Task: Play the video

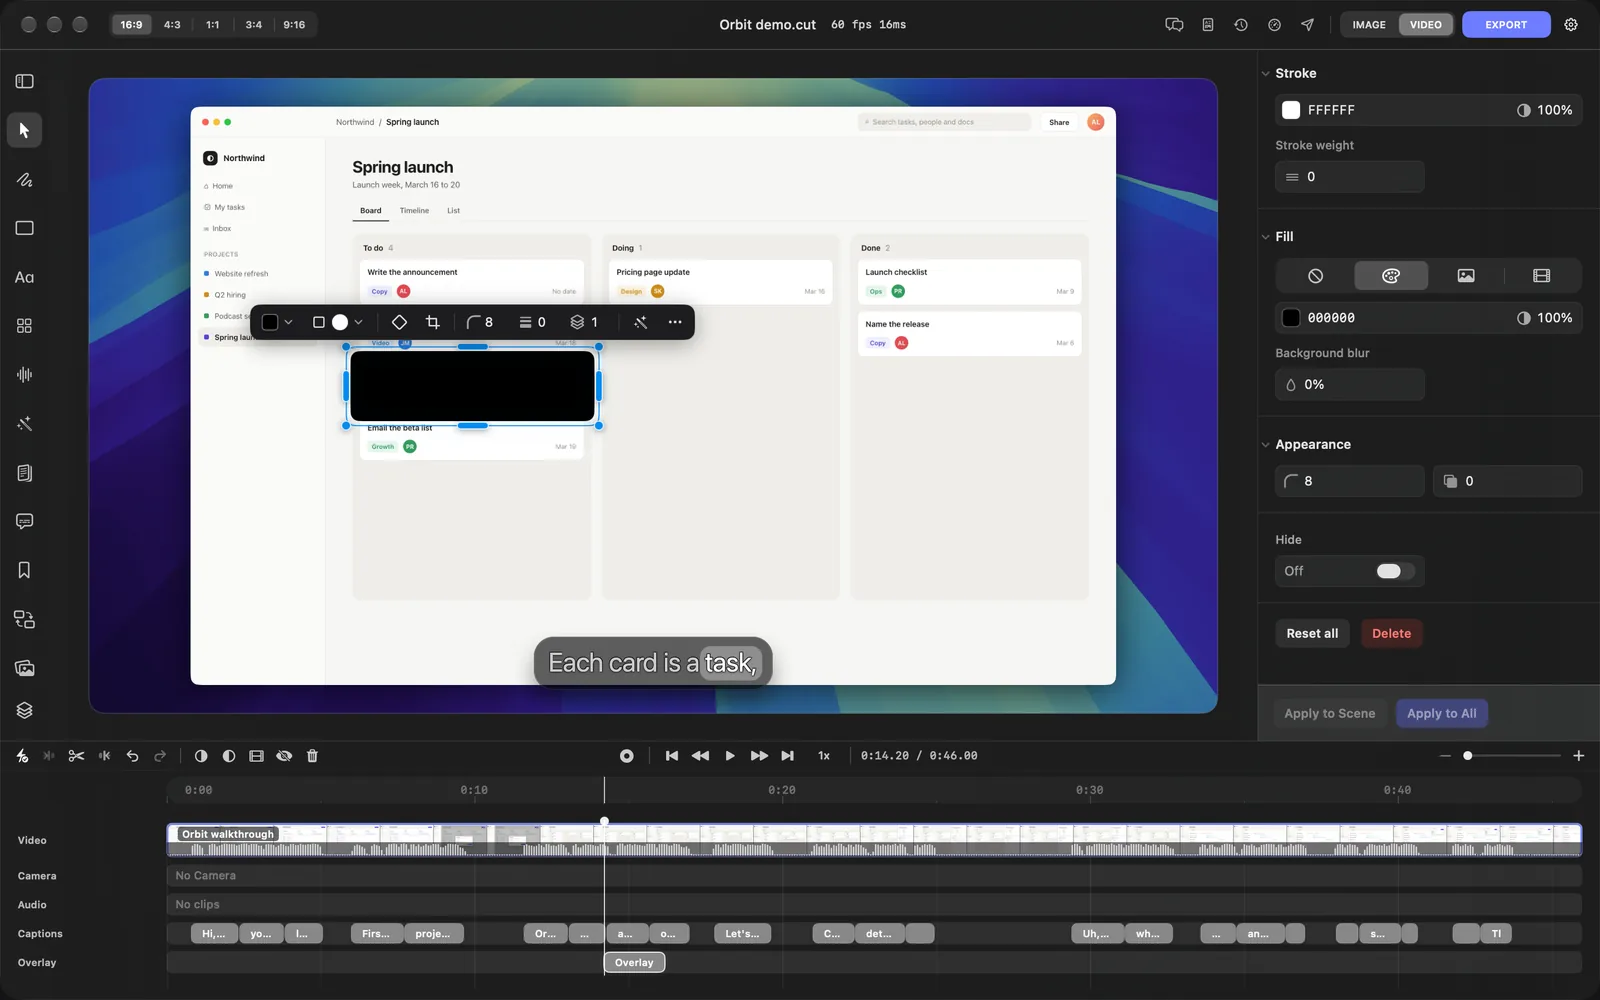Action: point(730,756)
